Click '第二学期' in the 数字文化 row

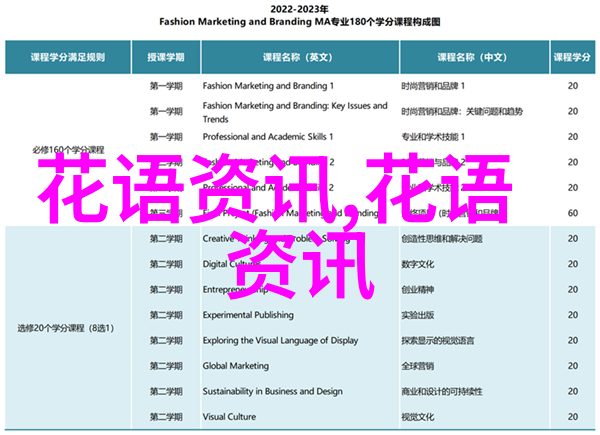pos(166,264)
